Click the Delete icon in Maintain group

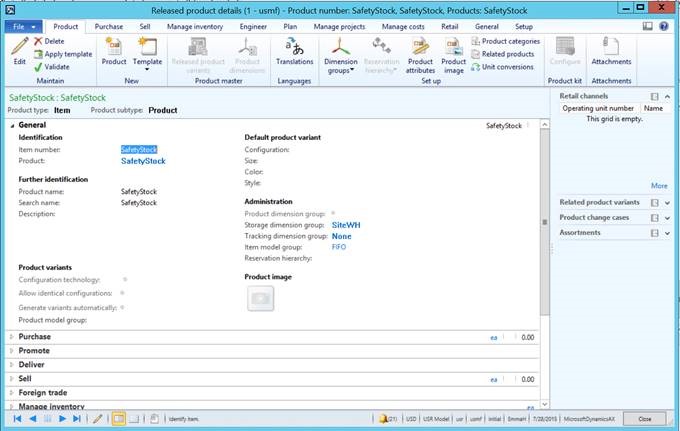coord(50,41)
